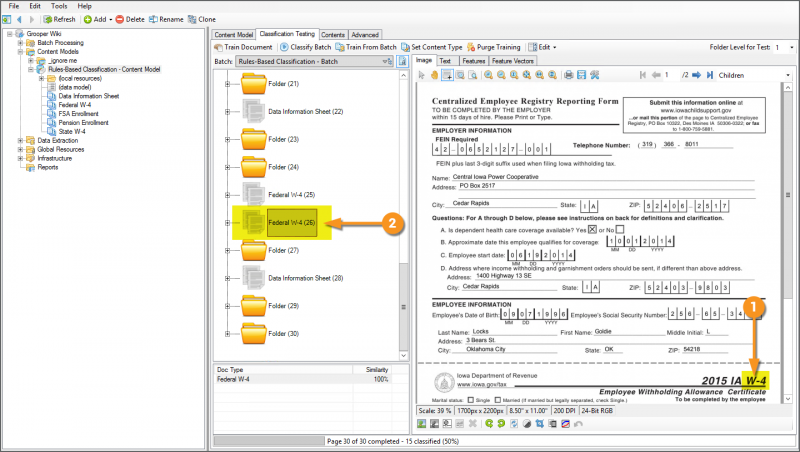Screen dimensions: 800x452
Task: Click the Classify Batch button
Action: (x=306, y=47)
